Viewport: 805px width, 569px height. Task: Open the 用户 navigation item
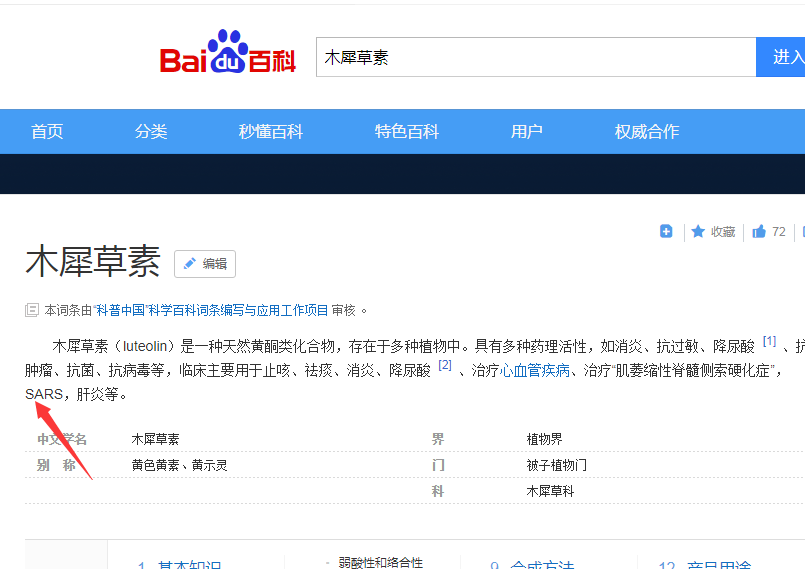tap(526, 131)
